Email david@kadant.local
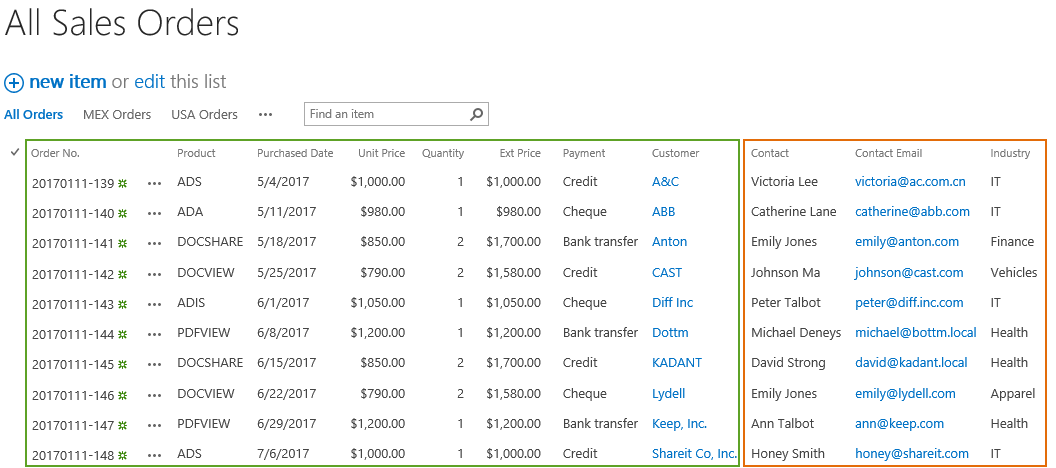 pyautogui.click(x=911, y=363)
